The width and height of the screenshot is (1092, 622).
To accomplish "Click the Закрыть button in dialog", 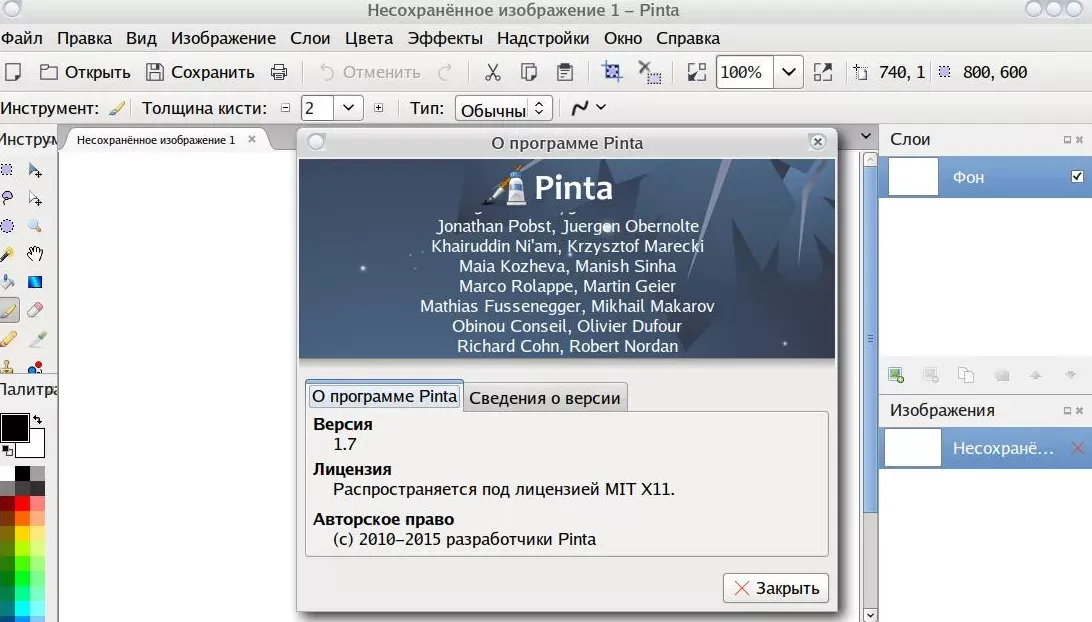I will 776,588.
